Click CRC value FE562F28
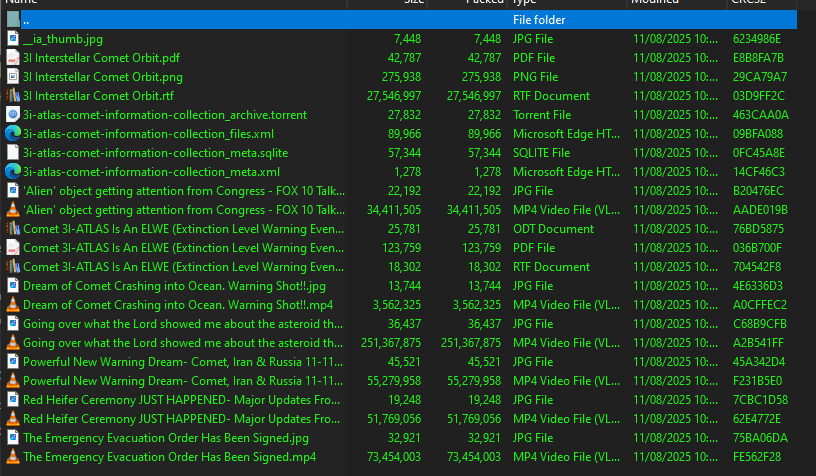The width and height of the screenshot is (816, 476). pyautogui.click(x=757, y=457)
